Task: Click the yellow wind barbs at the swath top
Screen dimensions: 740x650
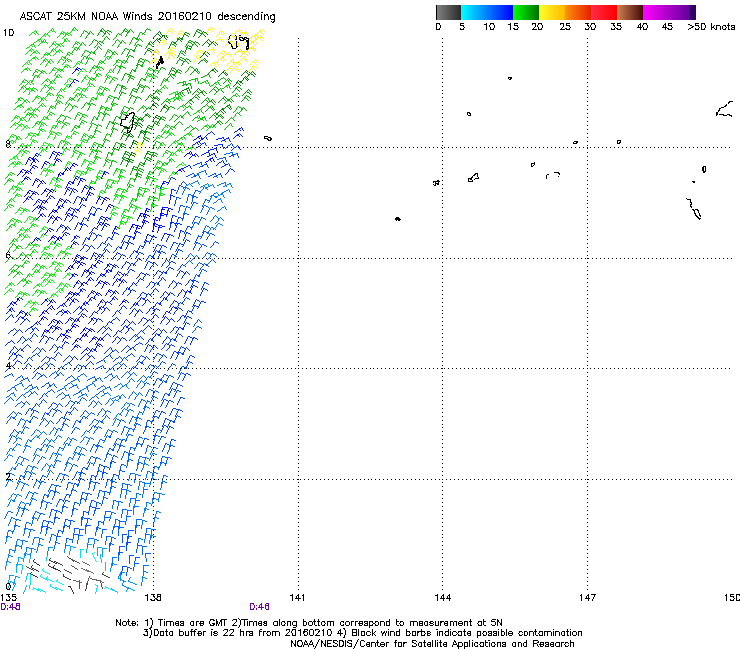Action: (236, 52)
